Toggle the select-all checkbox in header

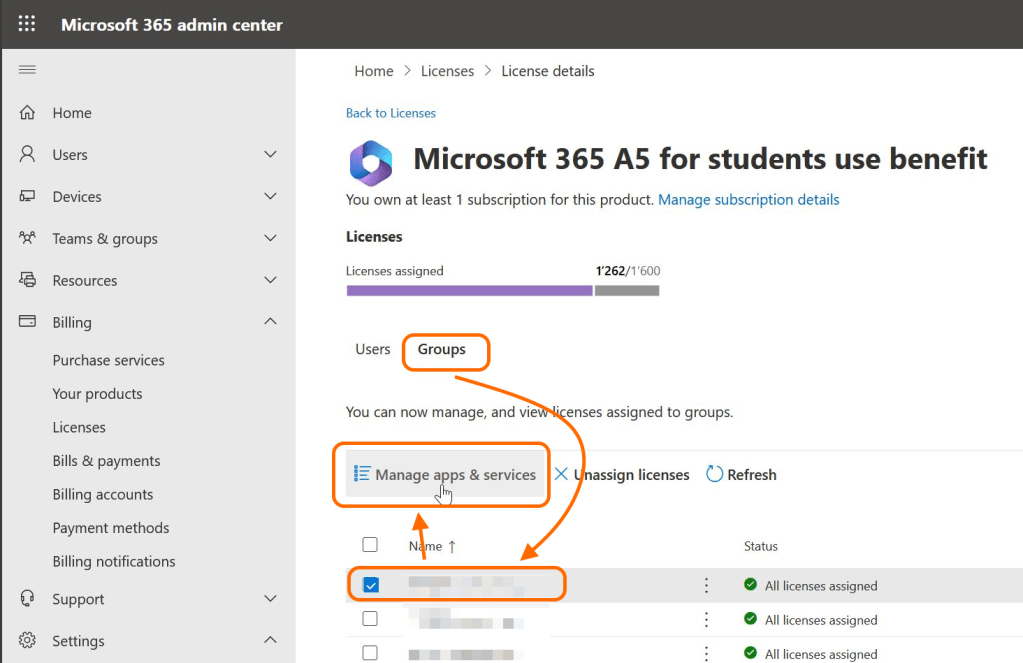click(370, 545)
